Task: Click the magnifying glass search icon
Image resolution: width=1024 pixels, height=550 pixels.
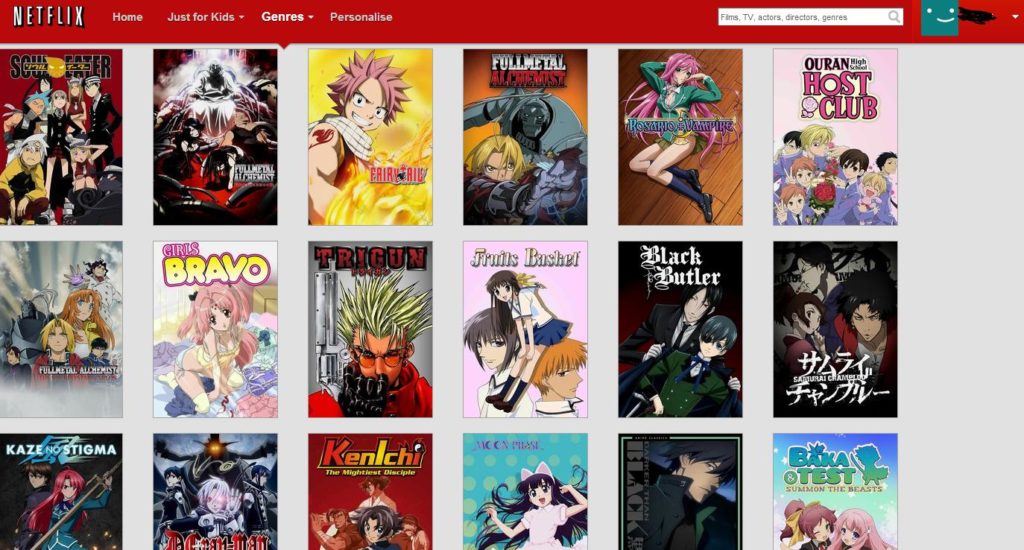Action: pos(894,17)
